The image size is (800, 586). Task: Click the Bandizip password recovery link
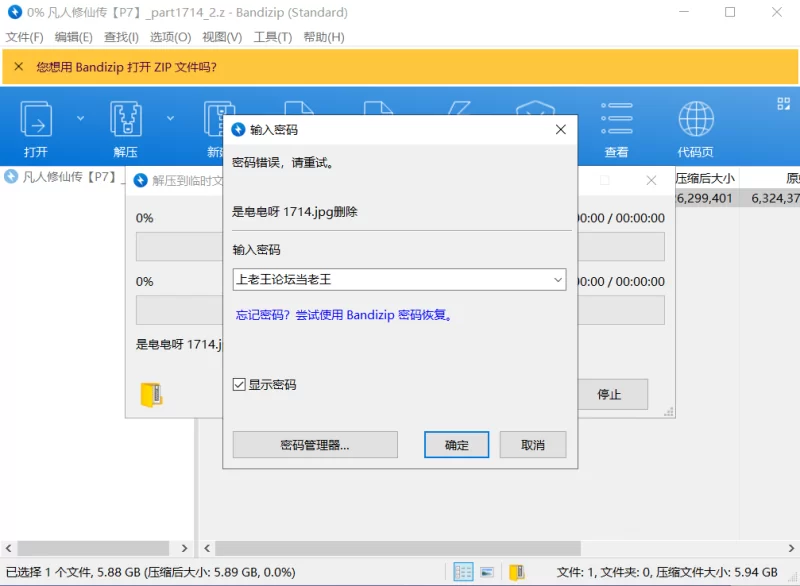345,315
